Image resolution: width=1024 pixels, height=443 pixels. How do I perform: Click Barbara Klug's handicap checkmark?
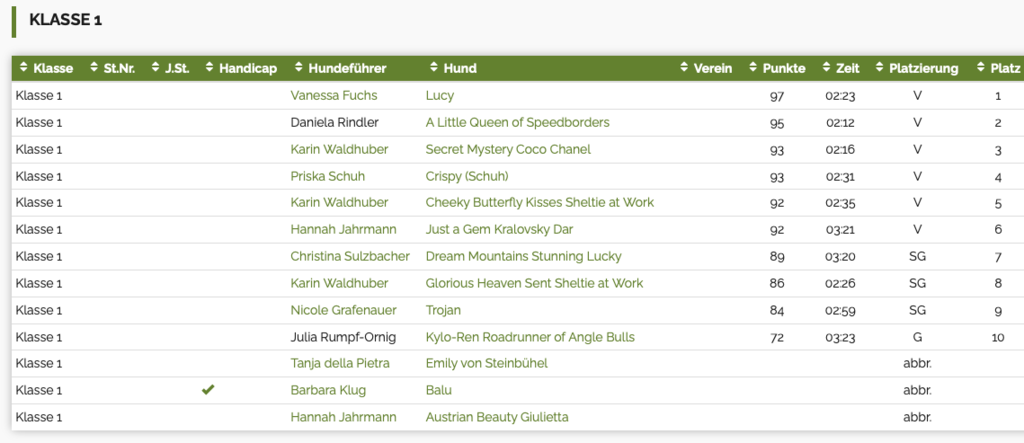pos(208,390)
